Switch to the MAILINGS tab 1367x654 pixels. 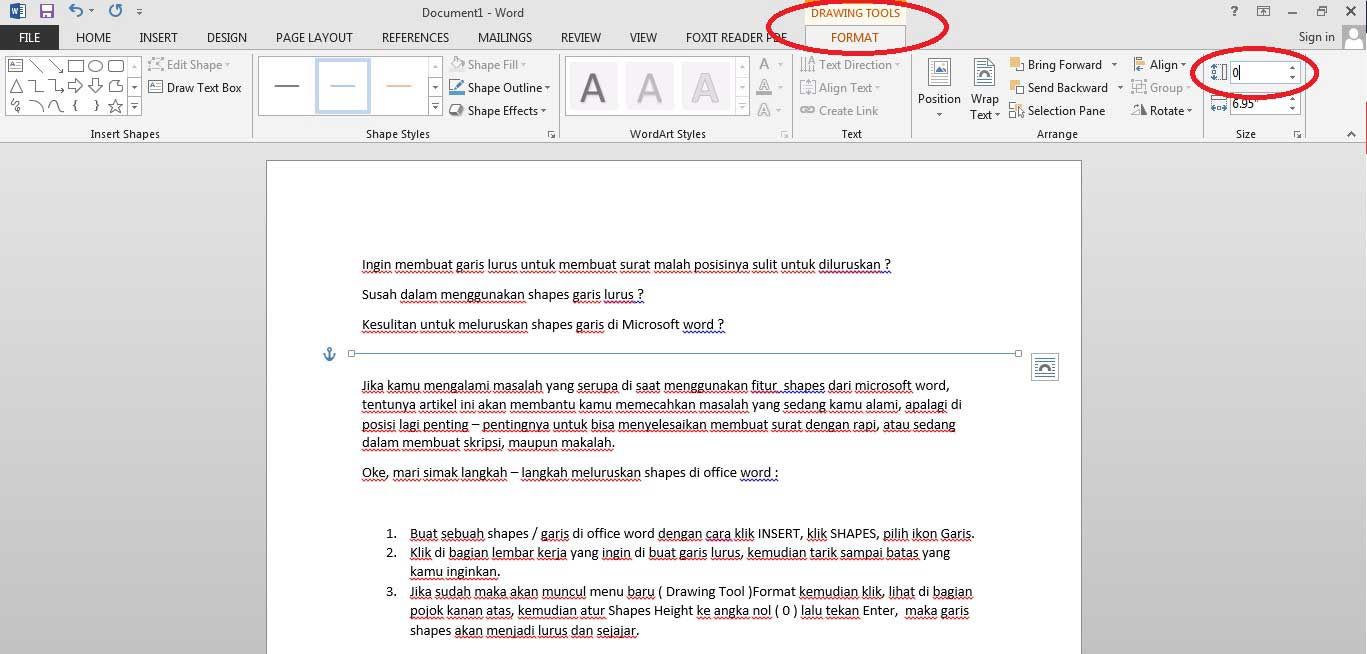point(505,37)
